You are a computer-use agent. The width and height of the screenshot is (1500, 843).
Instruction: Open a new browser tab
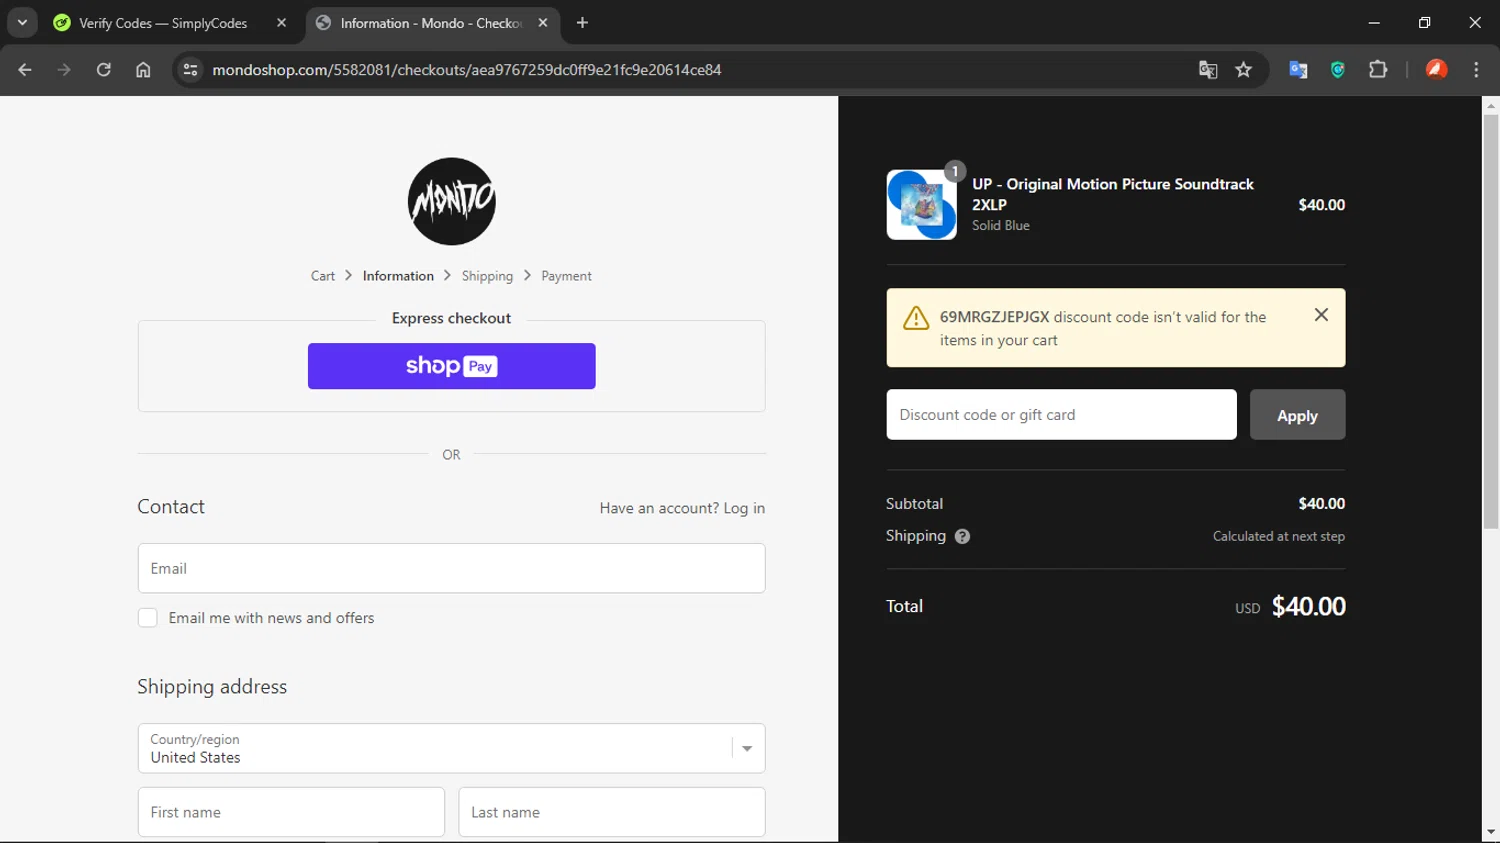(582, 22)
